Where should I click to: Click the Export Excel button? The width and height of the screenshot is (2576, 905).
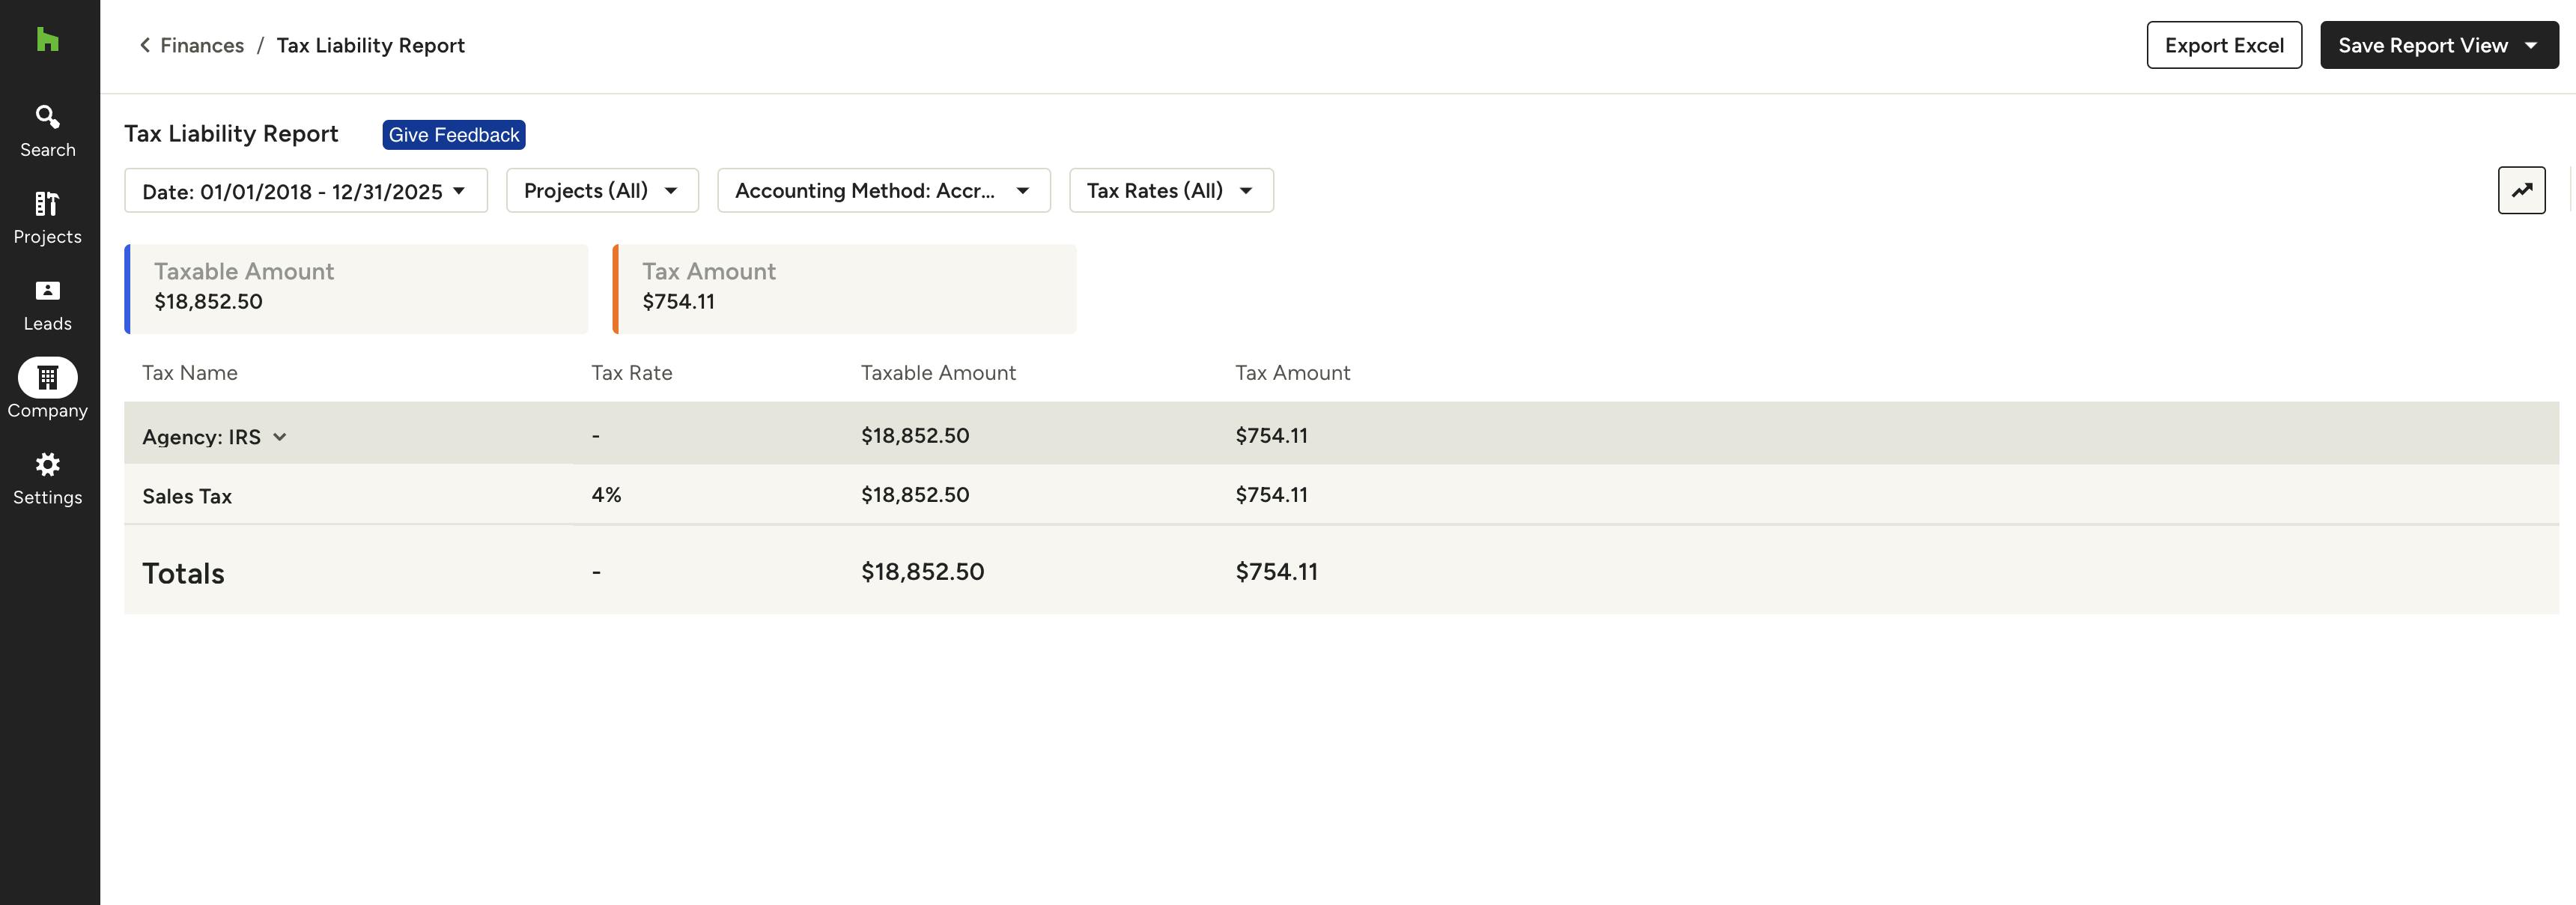[2224, 44]
